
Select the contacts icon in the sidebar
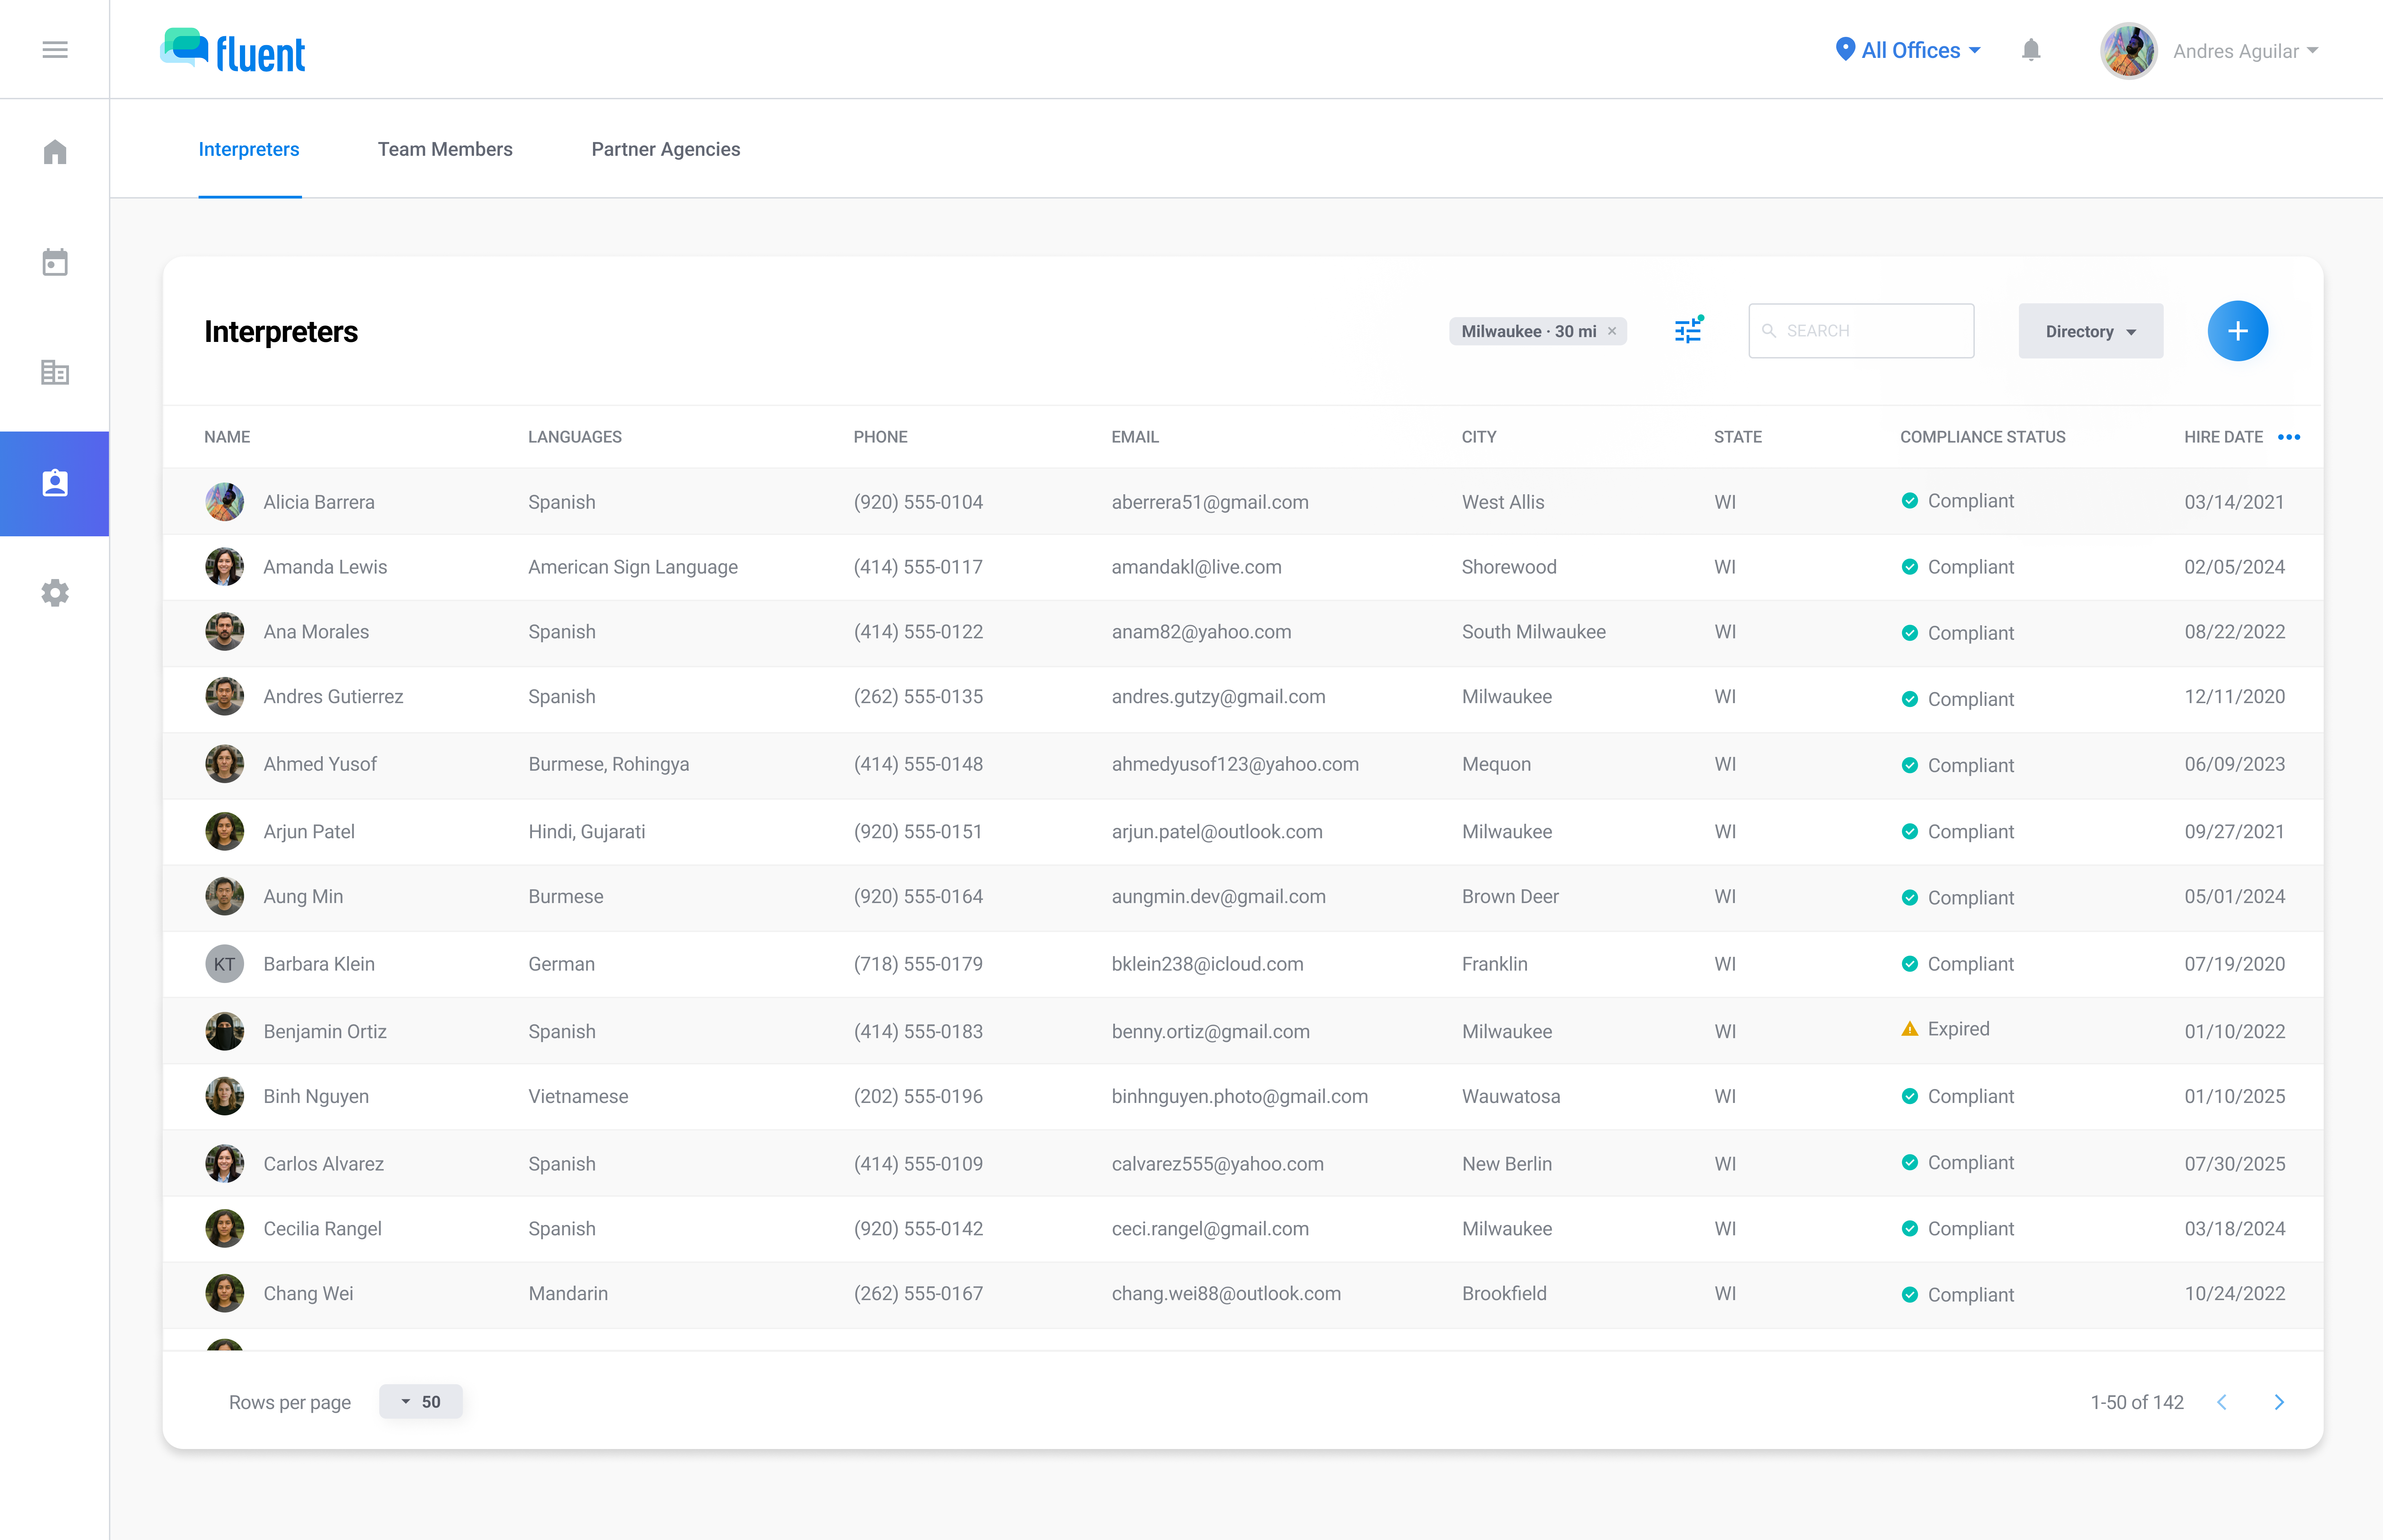(x=55, y=483)
